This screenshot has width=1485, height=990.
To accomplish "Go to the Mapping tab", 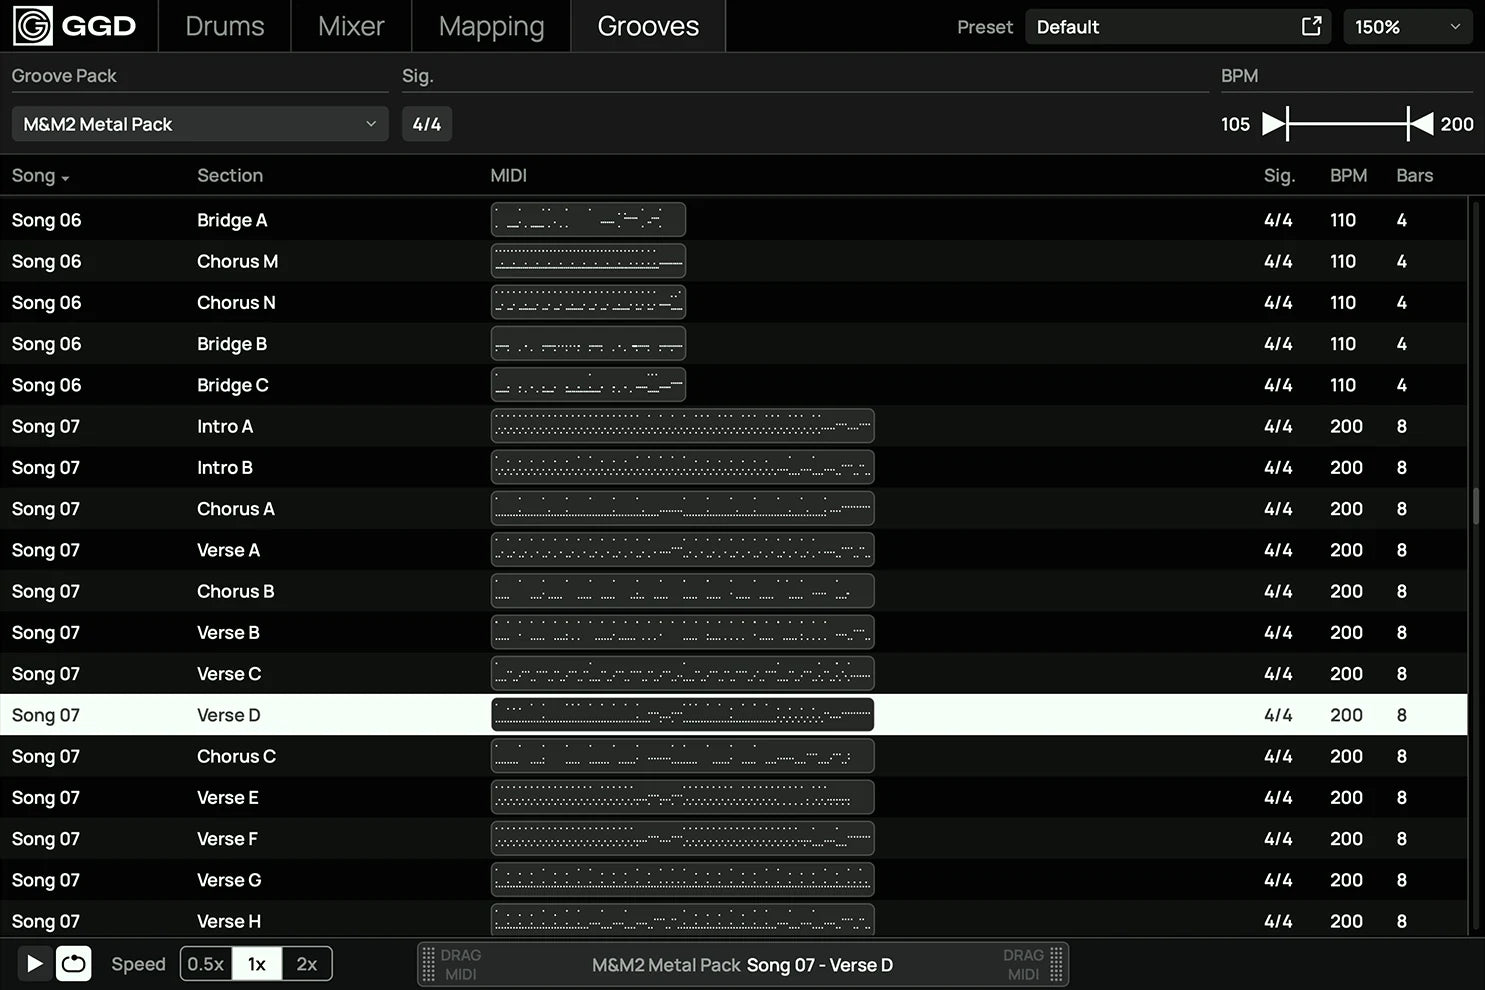I will coord(491,26).
